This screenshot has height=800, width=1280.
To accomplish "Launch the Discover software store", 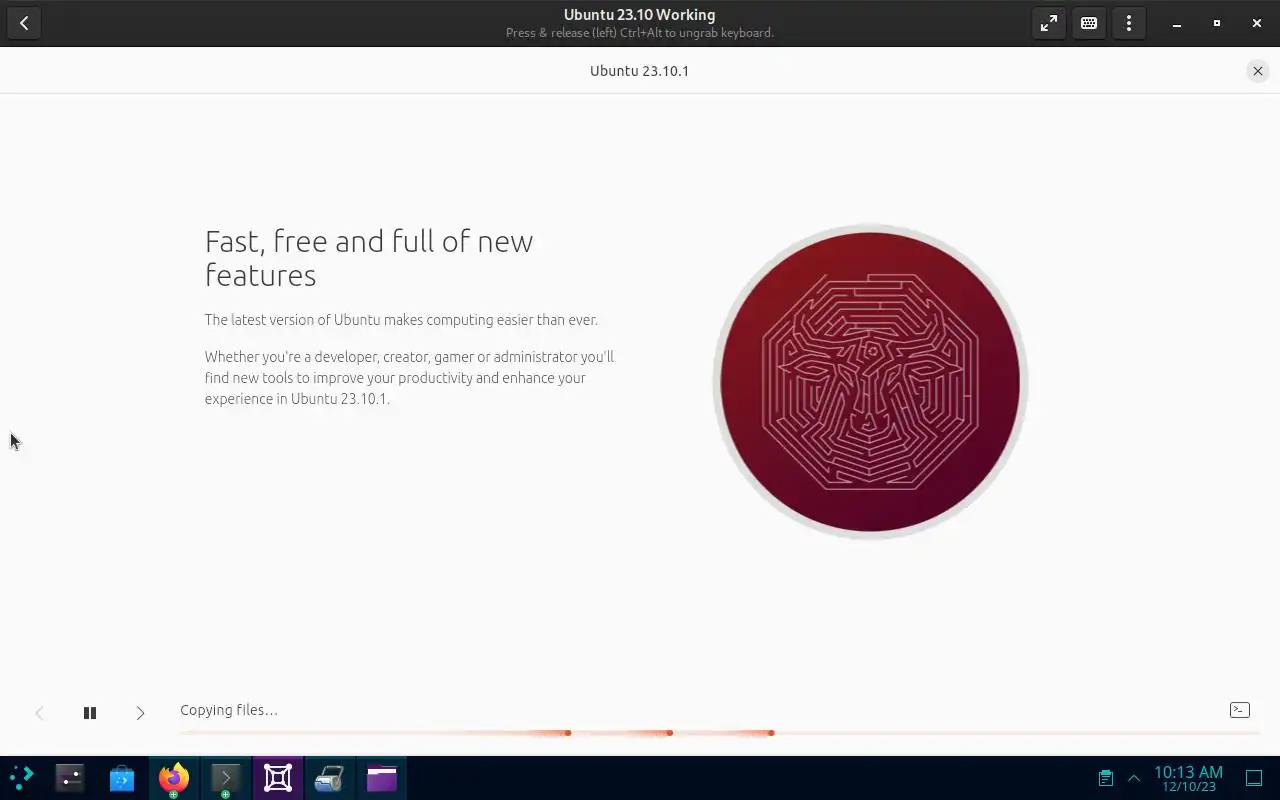I will click(122, 778).
